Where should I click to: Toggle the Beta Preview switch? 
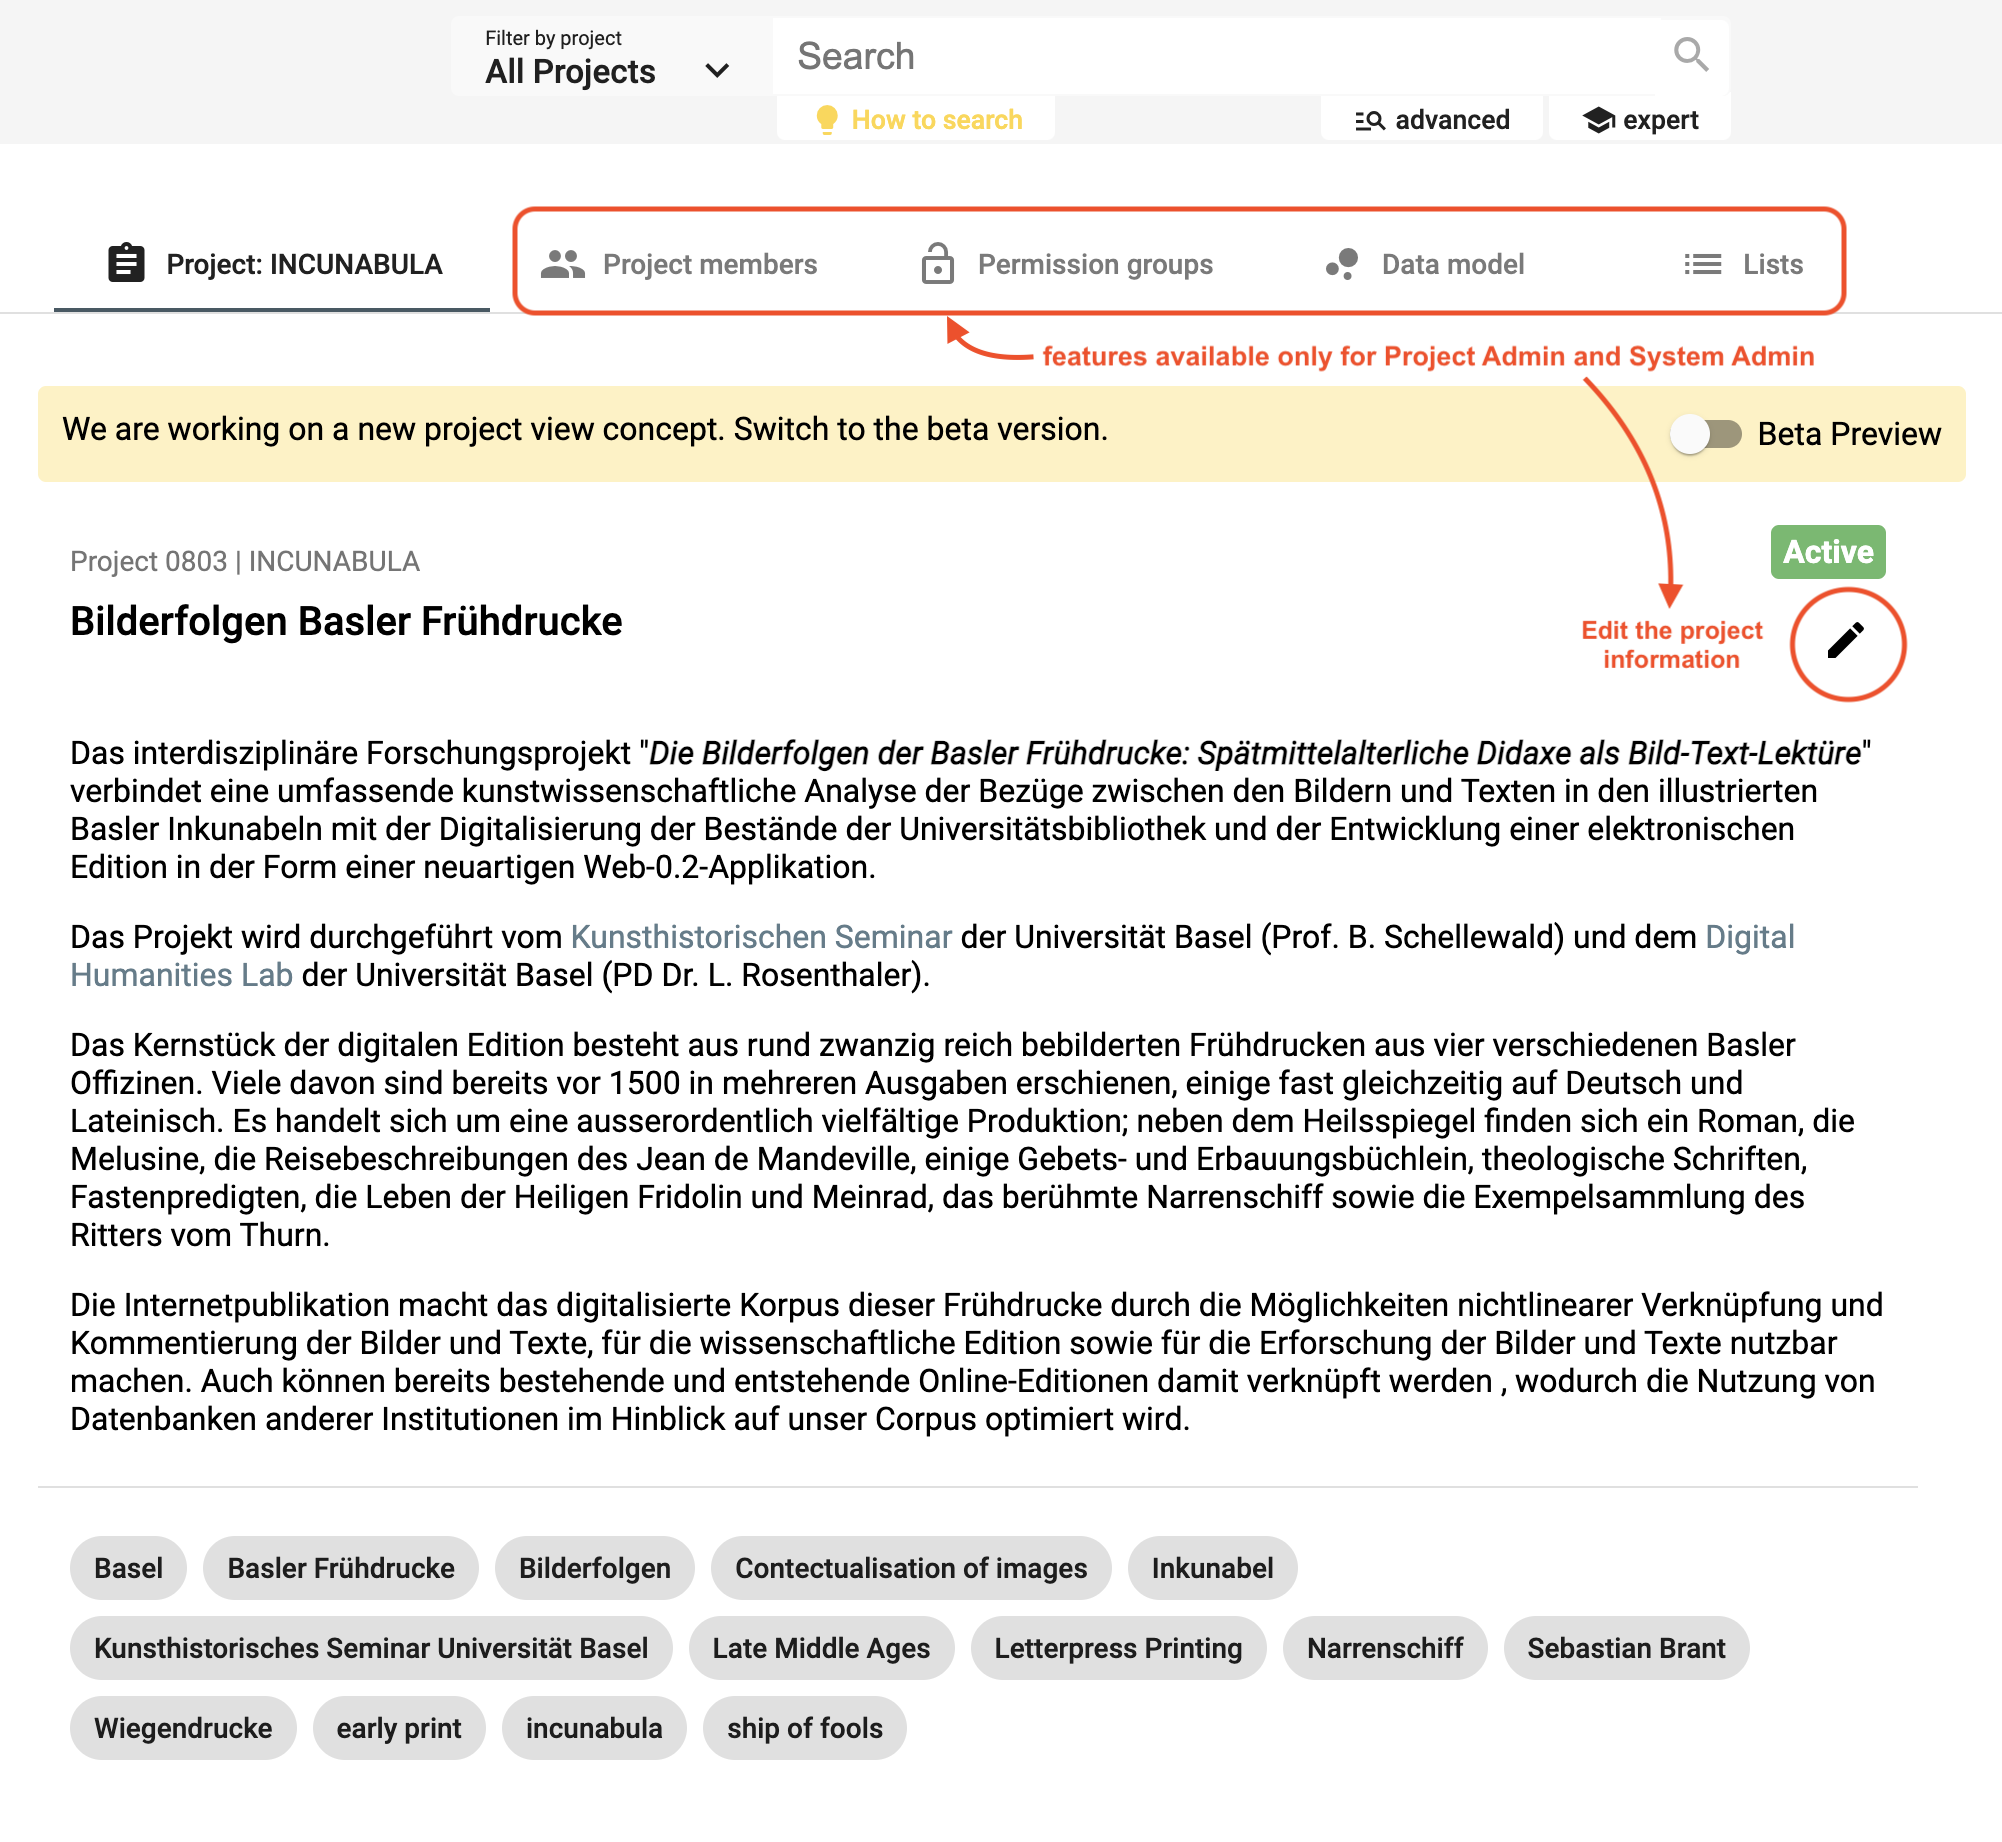[1706, 434]
